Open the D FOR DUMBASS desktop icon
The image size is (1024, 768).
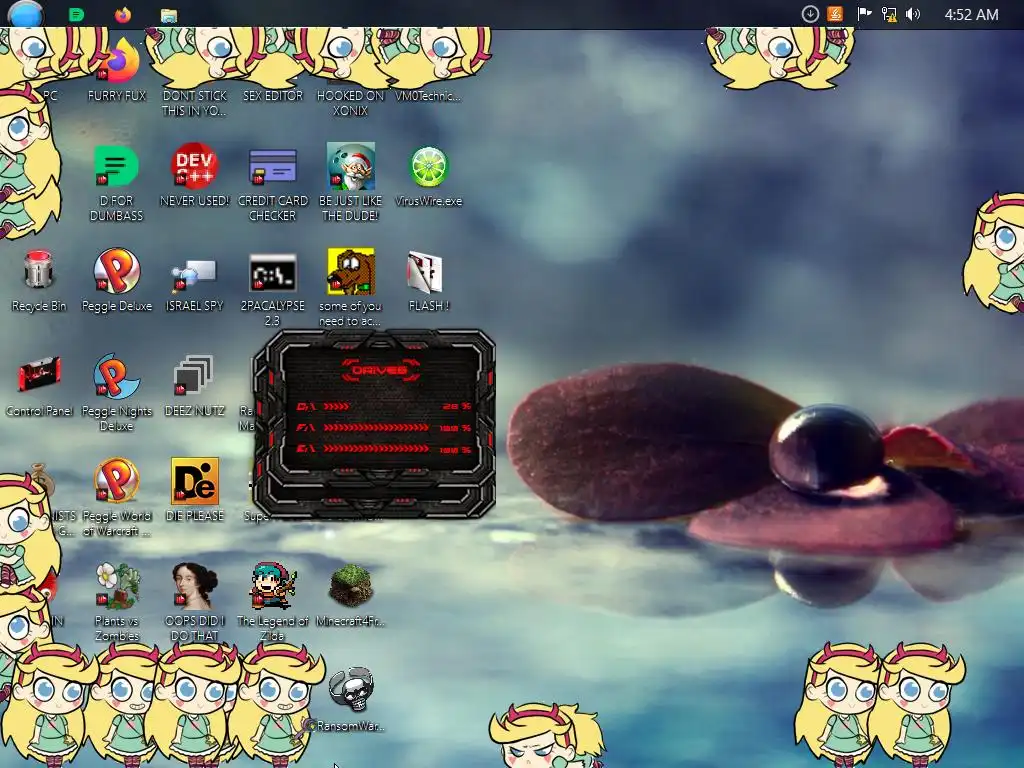coord(116,167)
